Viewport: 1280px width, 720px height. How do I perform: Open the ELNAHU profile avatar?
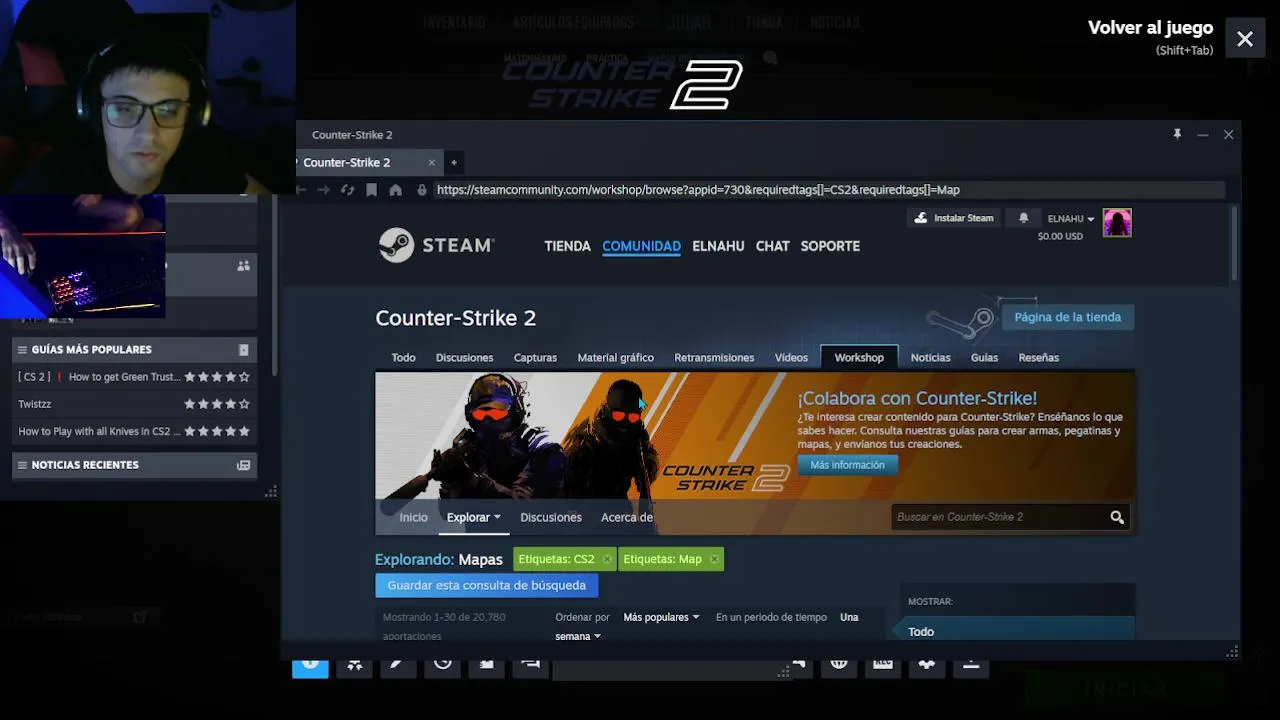(1117, 223)
